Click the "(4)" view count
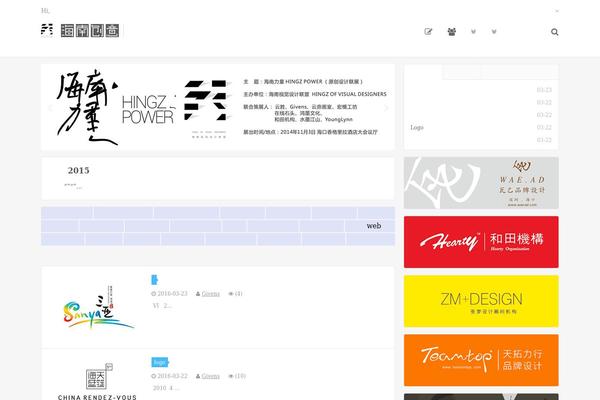Screen dimensions: 600x400 [x=239, y=294]
